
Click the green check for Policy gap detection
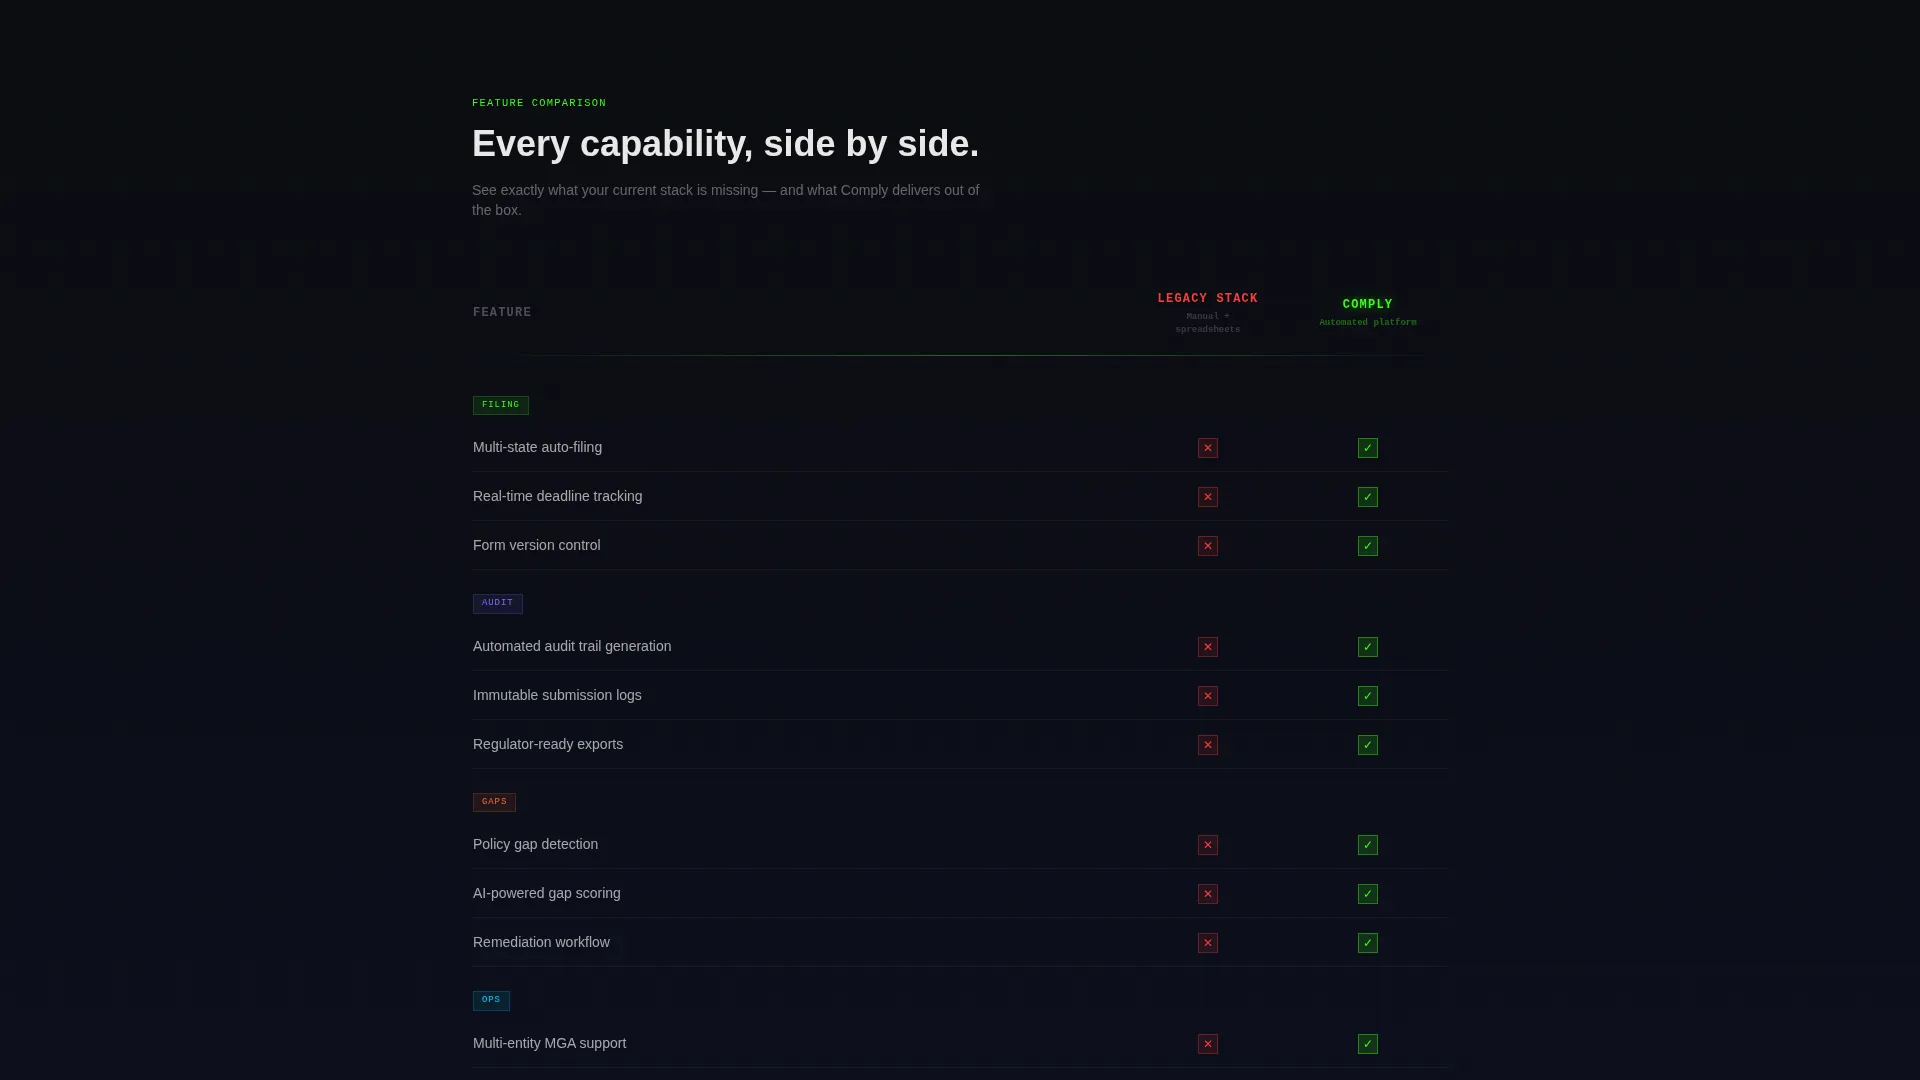pos(1368,845)
